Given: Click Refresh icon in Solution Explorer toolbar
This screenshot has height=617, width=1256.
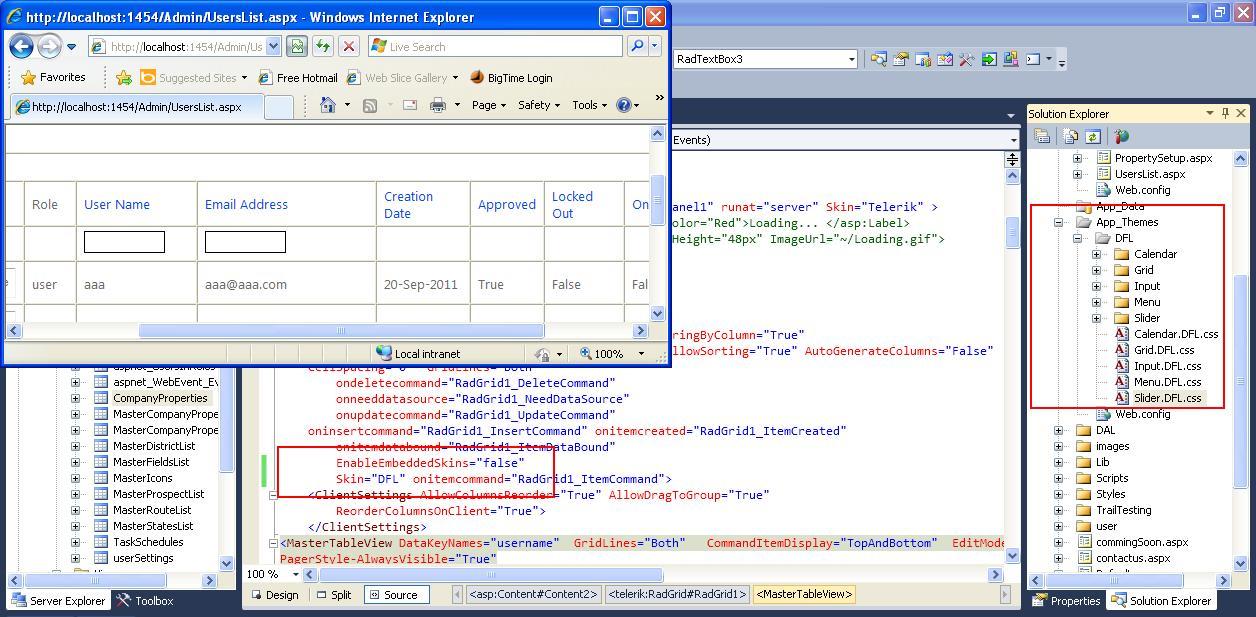Looking at the screenshot, I should coord(1093,137).
